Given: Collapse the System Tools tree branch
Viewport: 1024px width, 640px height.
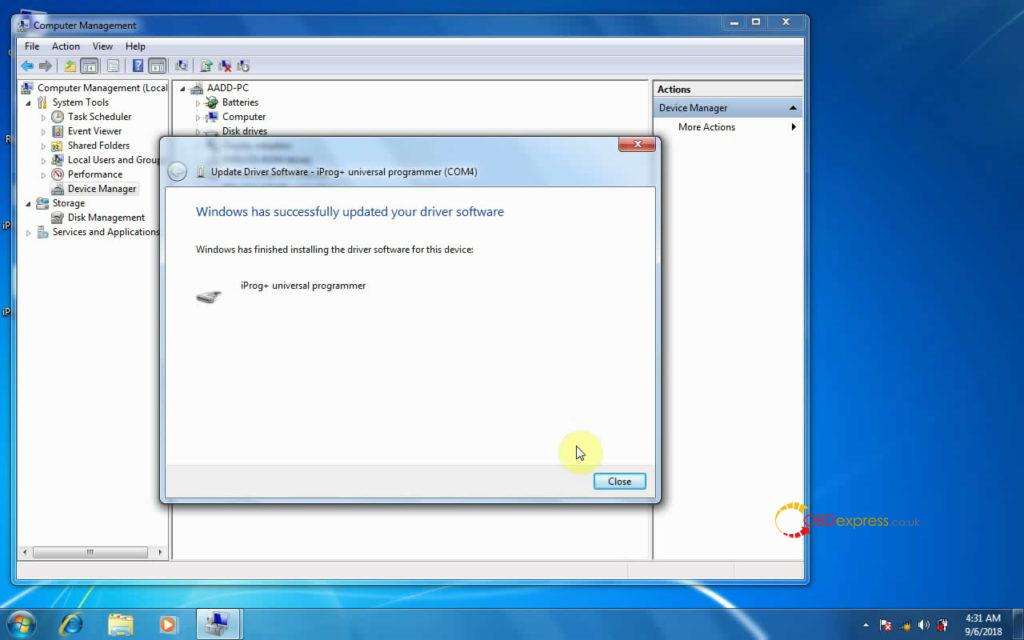Looking at the screenshot, I should click(28, 103).
